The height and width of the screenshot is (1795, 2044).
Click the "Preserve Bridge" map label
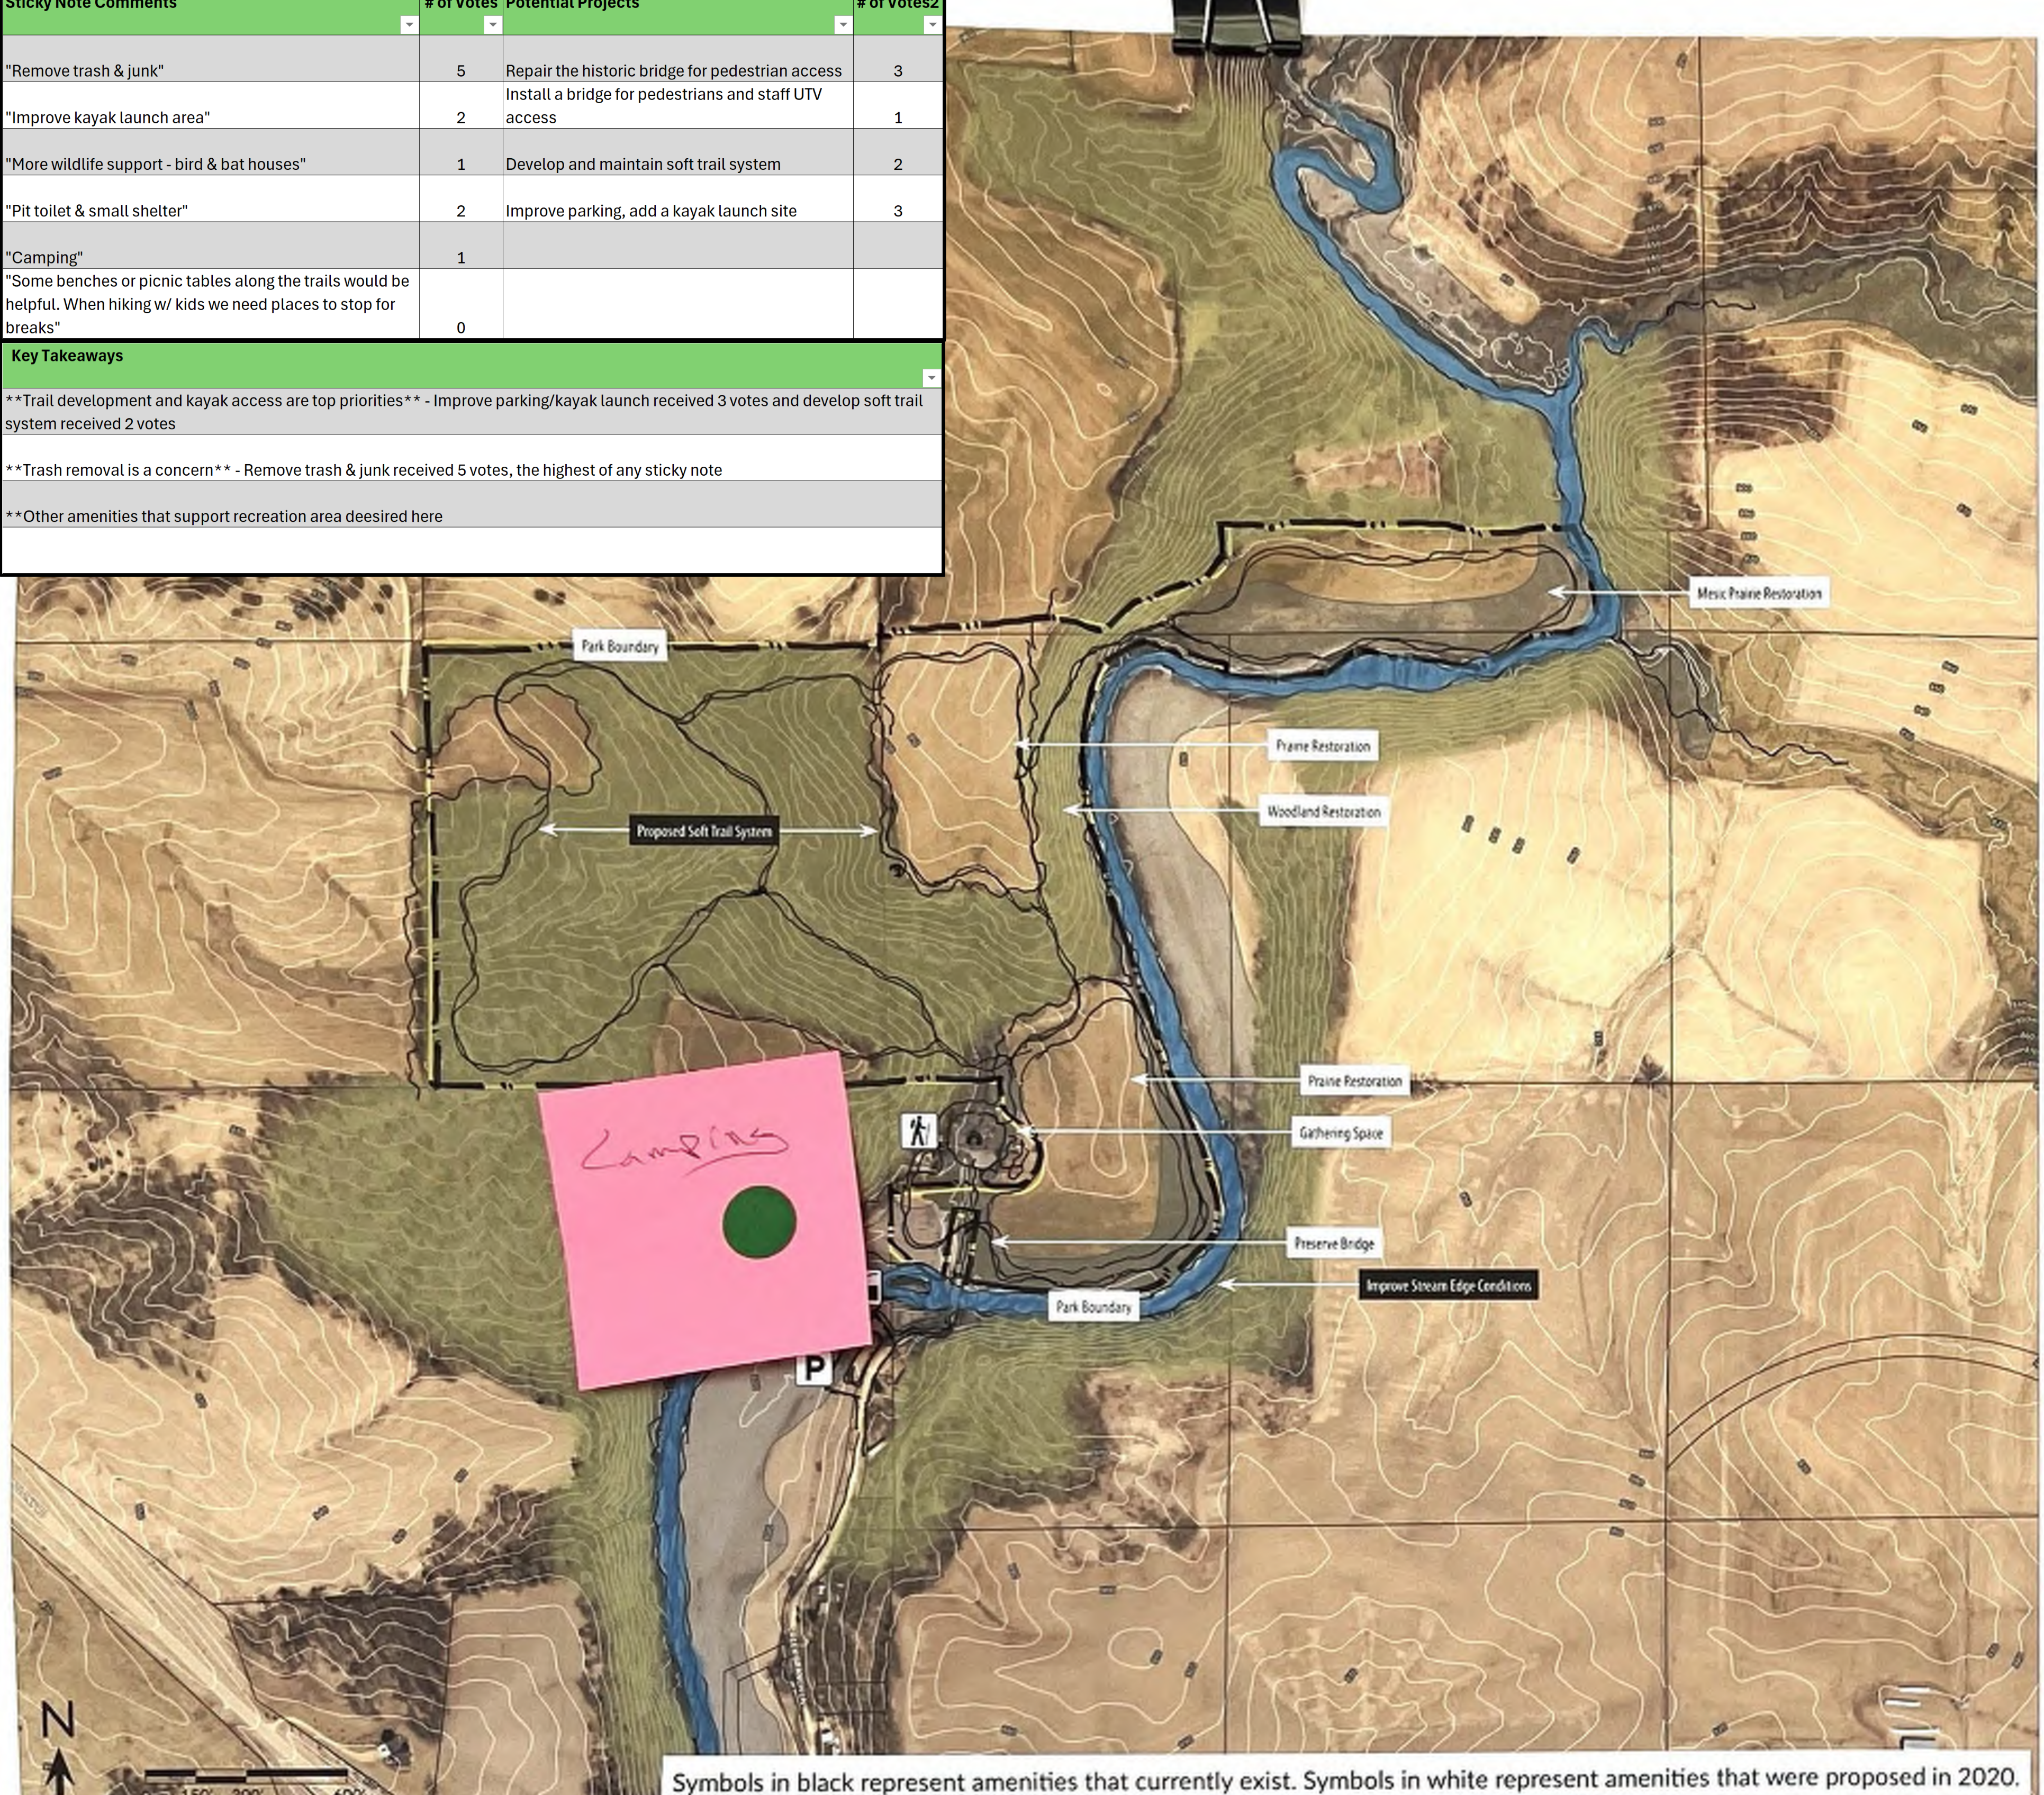pos(1334,1243)
